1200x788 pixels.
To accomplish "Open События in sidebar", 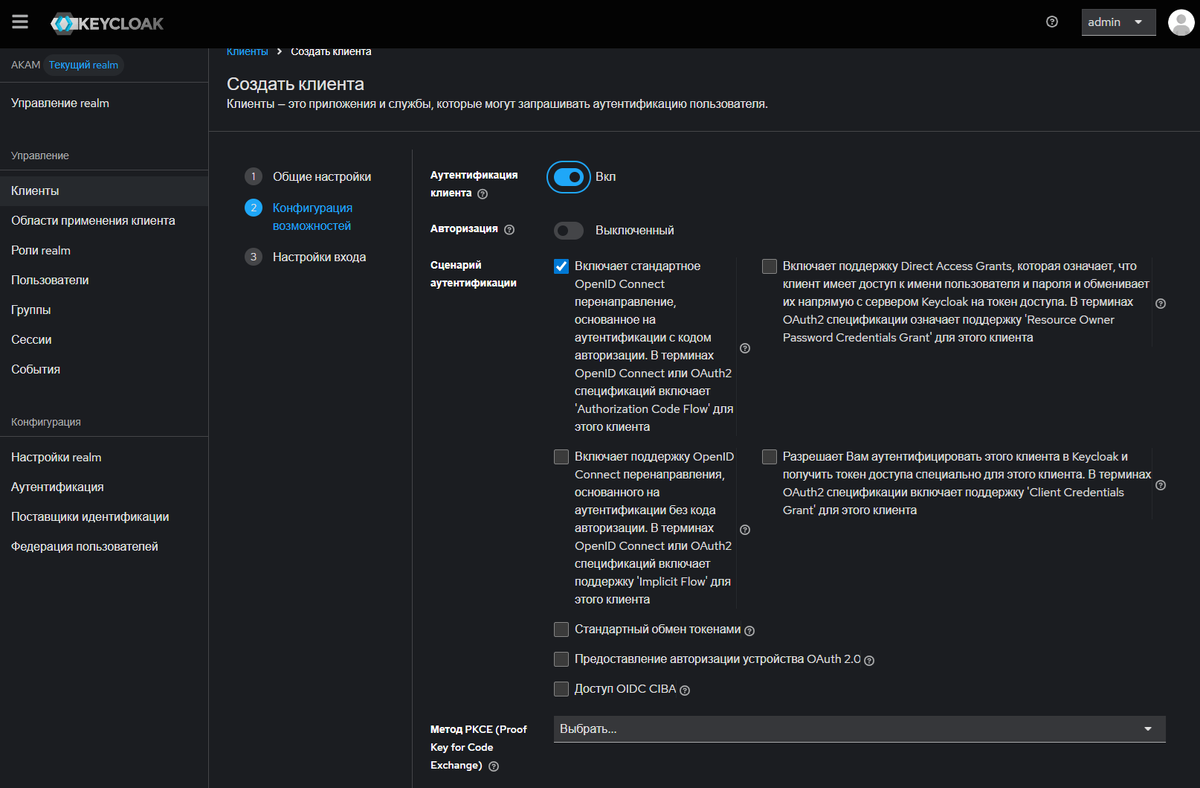I will click(x=104, y=369).
